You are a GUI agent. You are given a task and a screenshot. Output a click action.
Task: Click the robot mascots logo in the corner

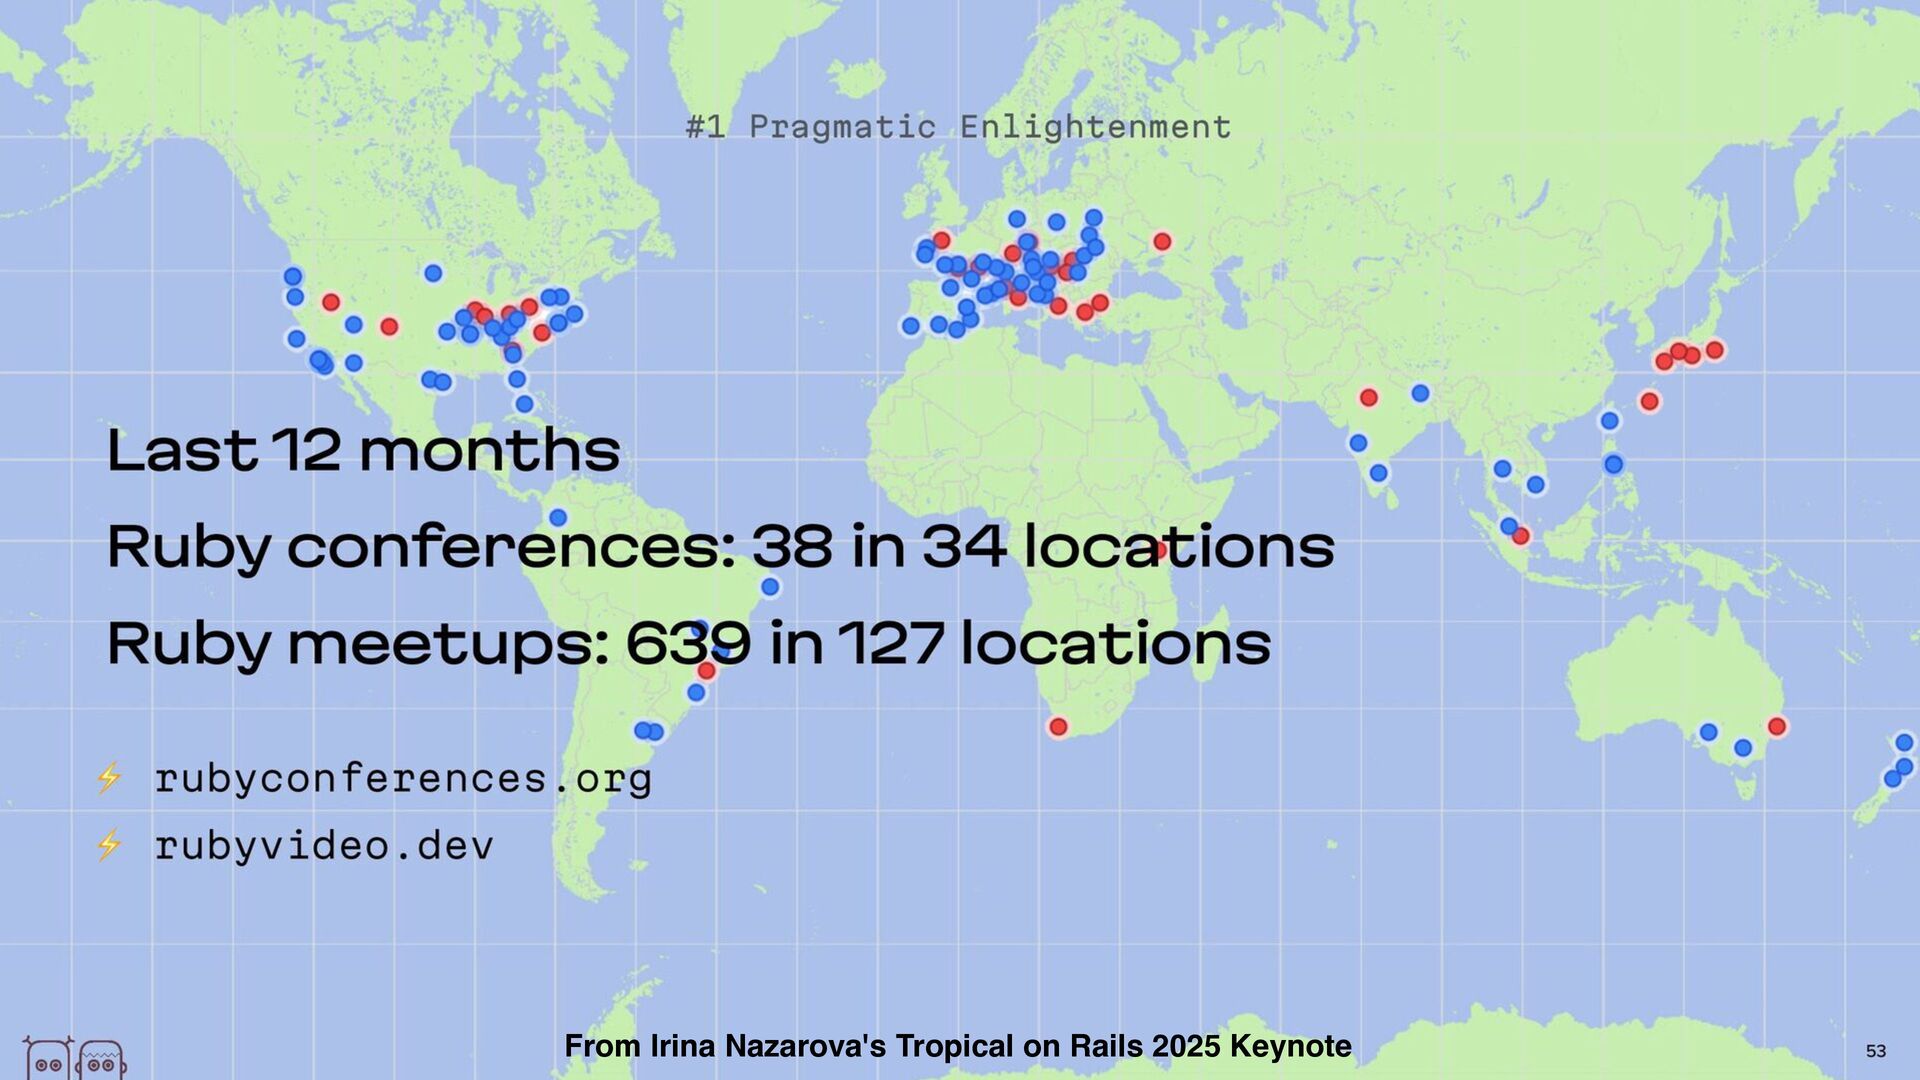[x=75, y=1059]
